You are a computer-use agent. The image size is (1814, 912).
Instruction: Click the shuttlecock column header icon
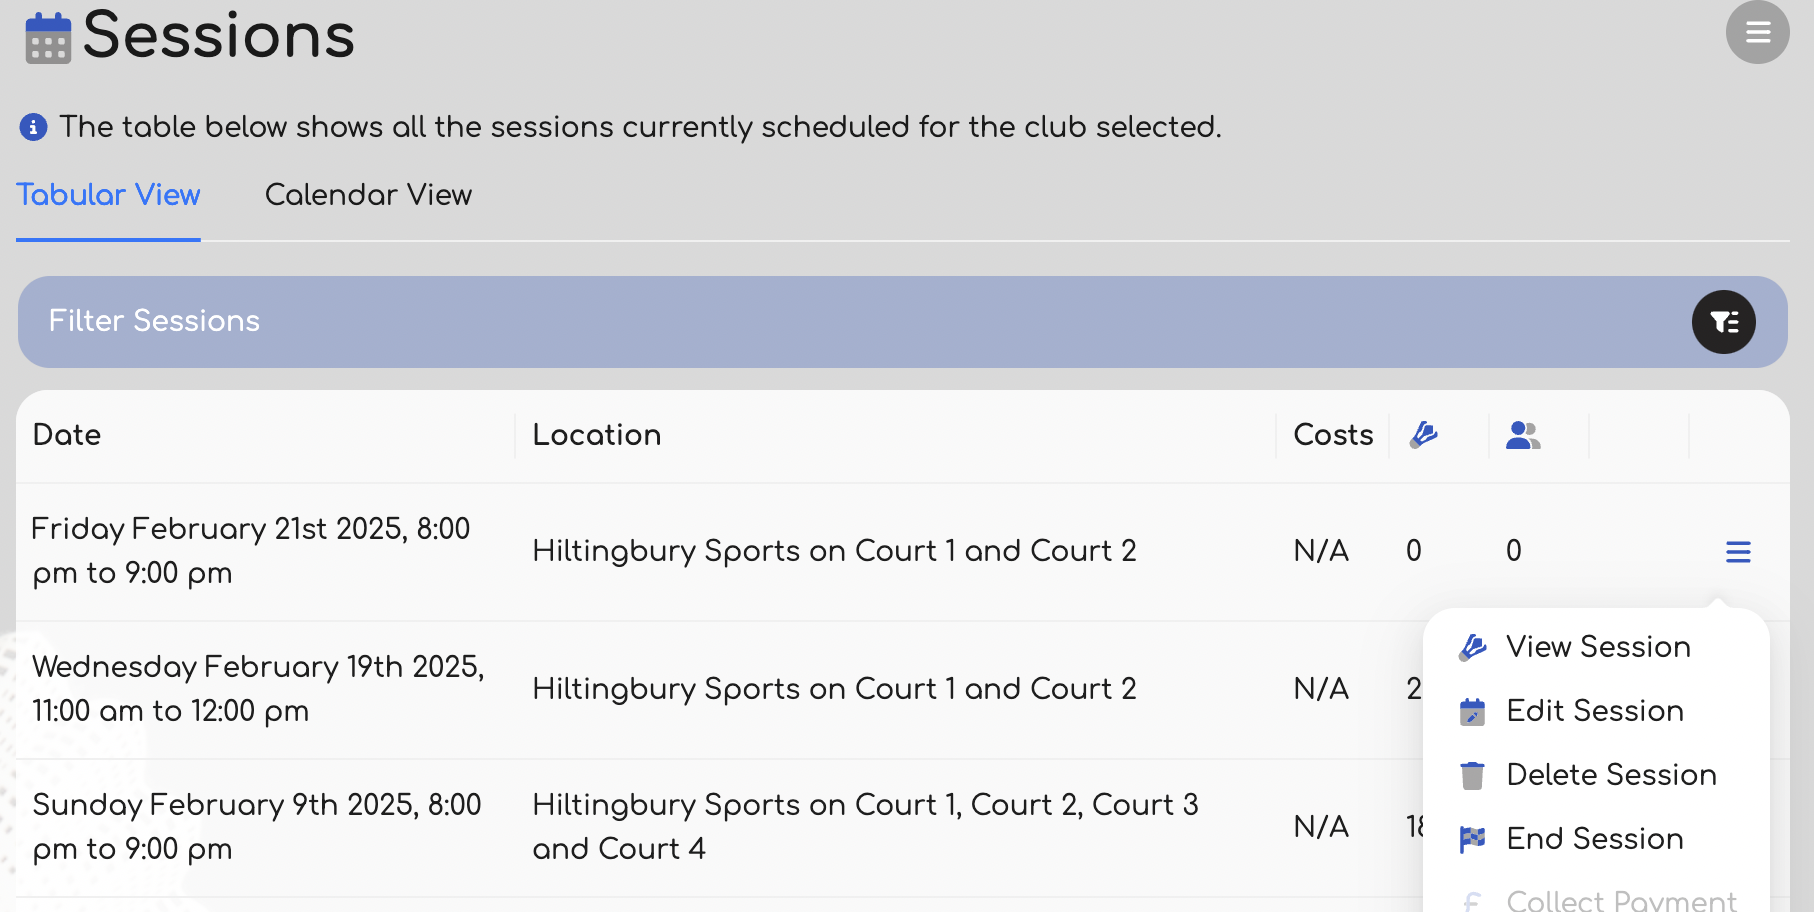pyautogui.click(x=1423, y=435)
